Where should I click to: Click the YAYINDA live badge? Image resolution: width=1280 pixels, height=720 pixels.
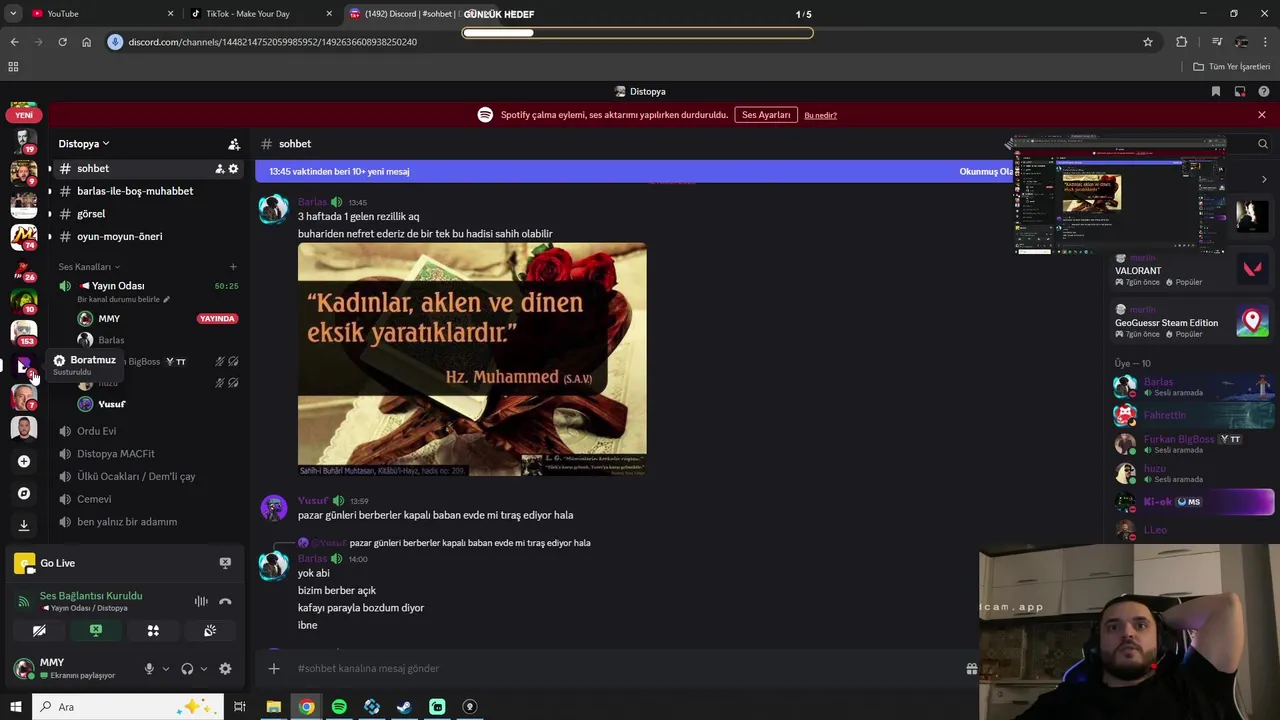[217, 319]
